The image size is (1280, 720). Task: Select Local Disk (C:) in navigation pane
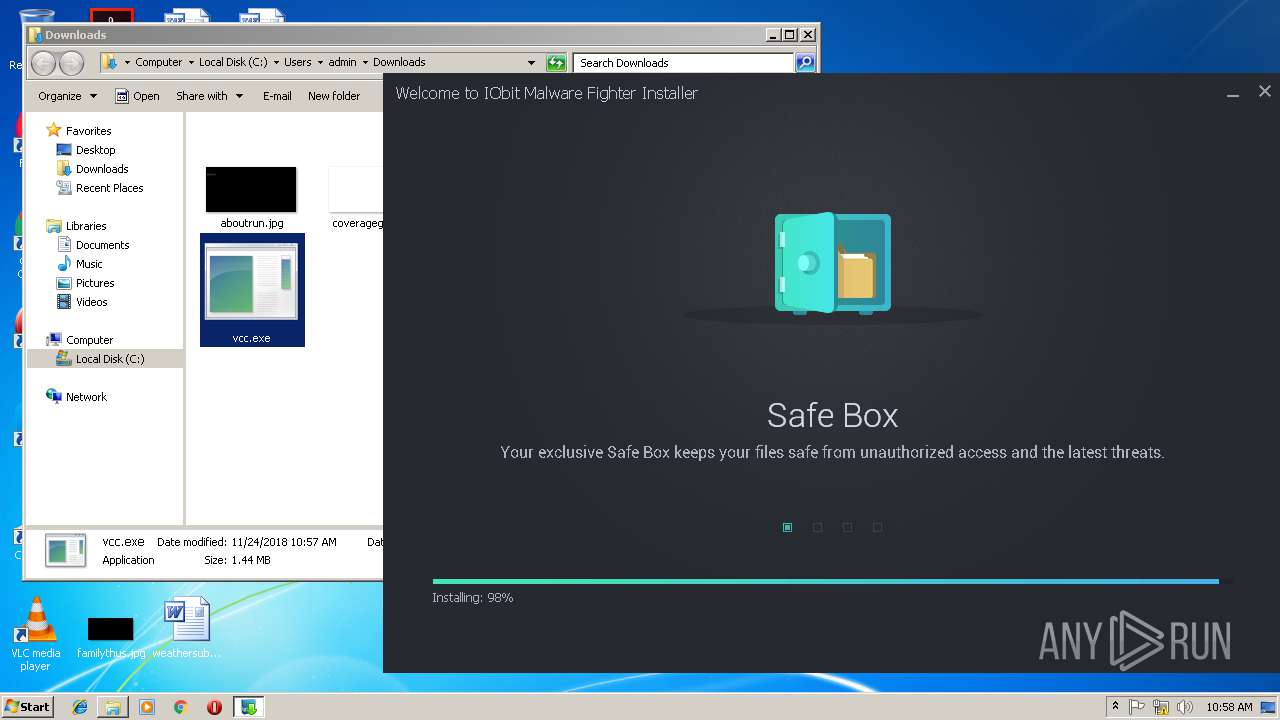coord(110,359)
